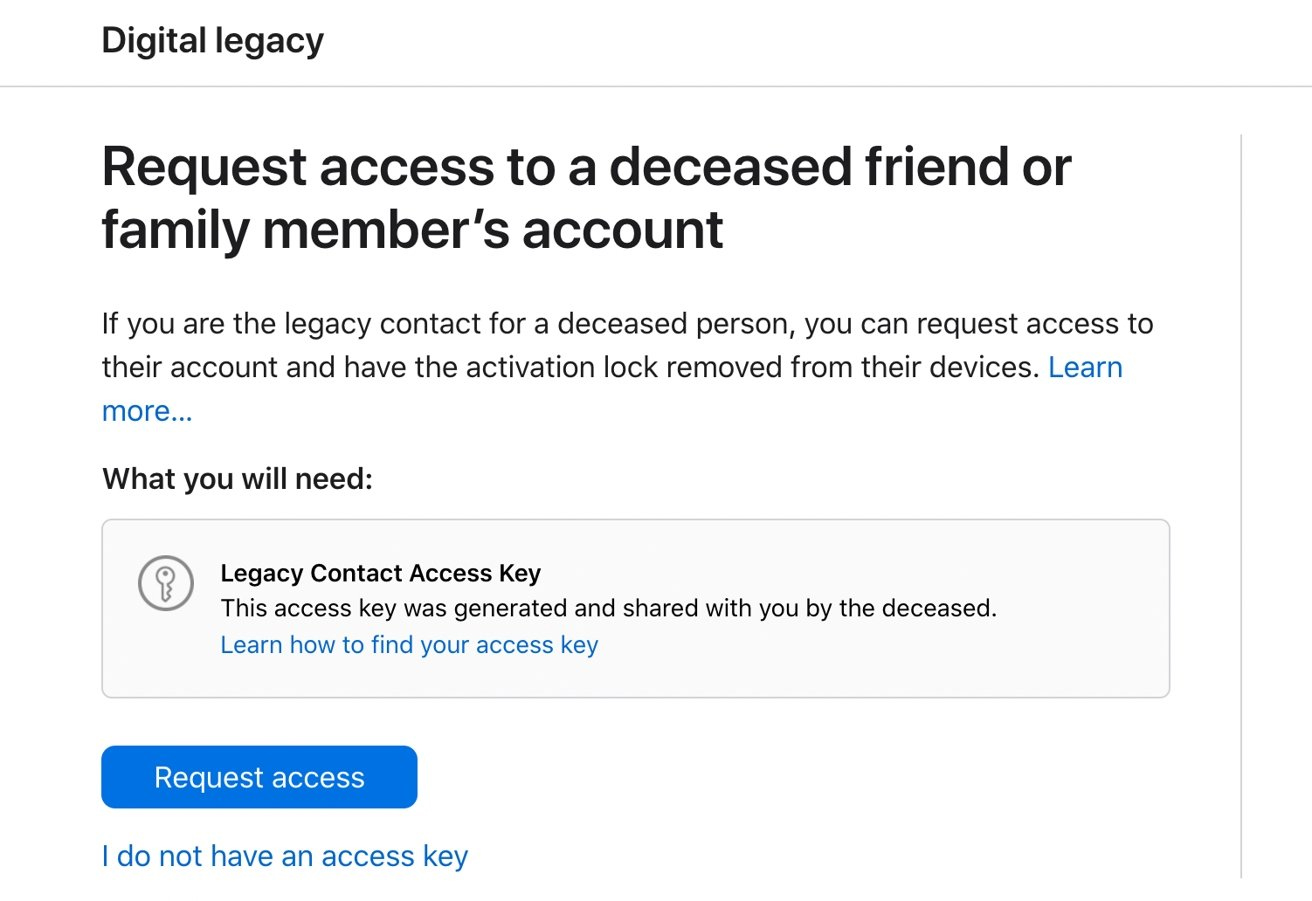
Task: Select the "Legacy Contact Access Key" title
Action: [380, 574]
